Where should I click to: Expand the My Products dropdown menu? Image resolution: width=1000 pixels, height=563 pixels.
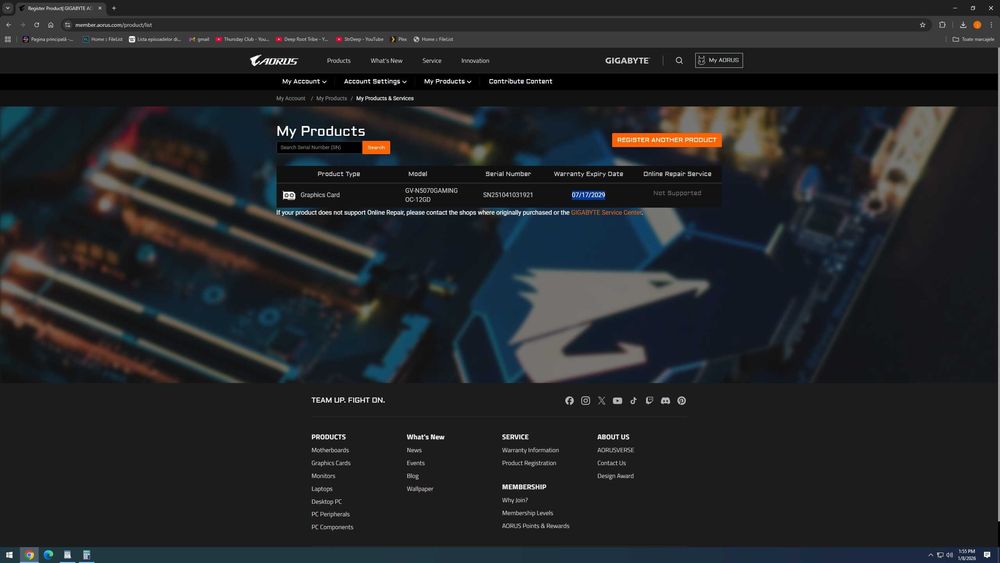tap(448, 82)
